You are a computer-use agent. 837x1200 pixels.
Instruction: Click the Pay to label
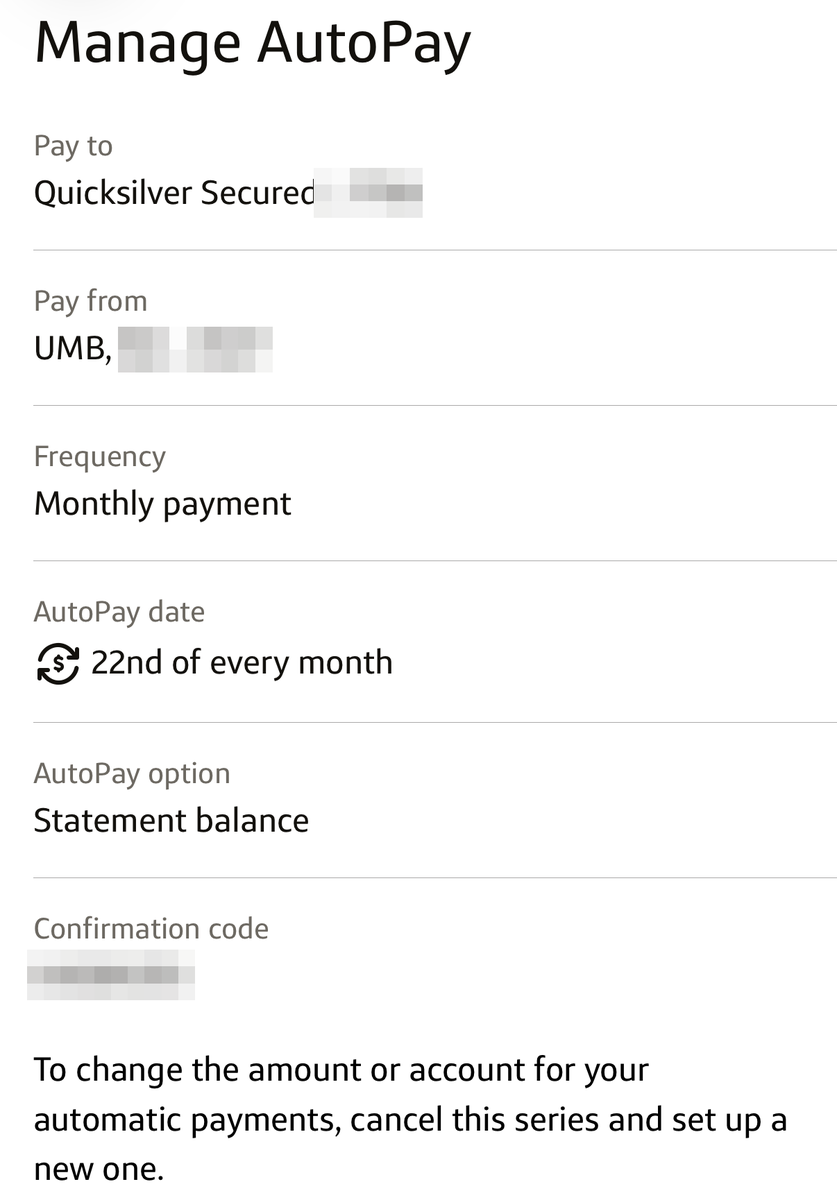tap(73, 146)
